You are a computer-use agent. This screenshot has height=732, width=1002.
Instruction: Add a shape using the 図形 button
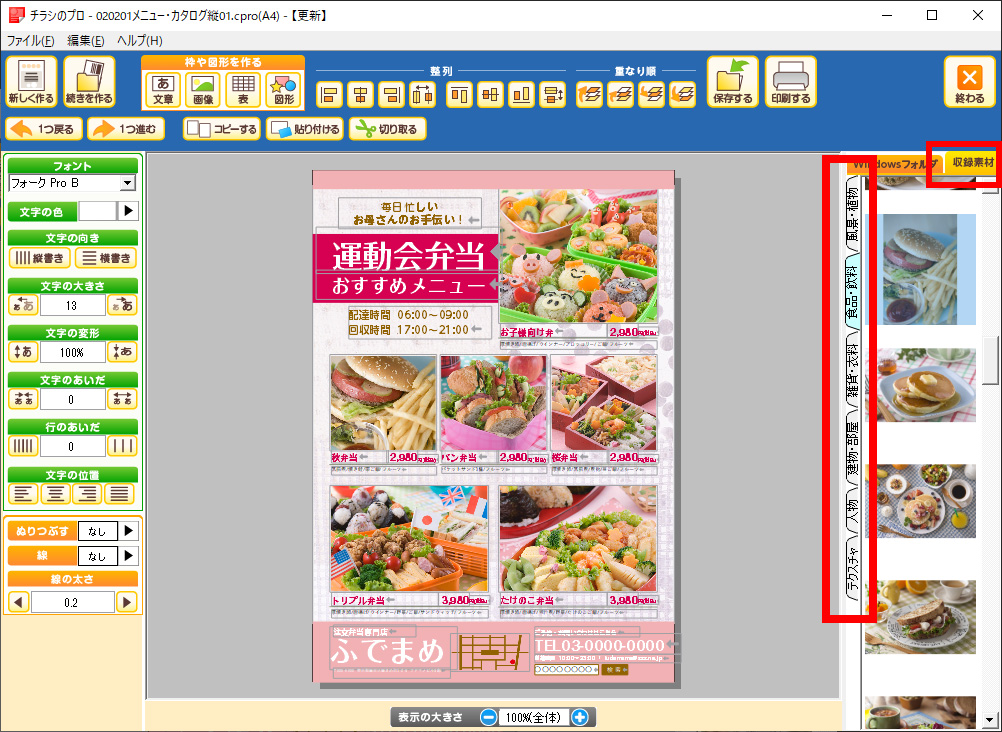tap(283, 90)
